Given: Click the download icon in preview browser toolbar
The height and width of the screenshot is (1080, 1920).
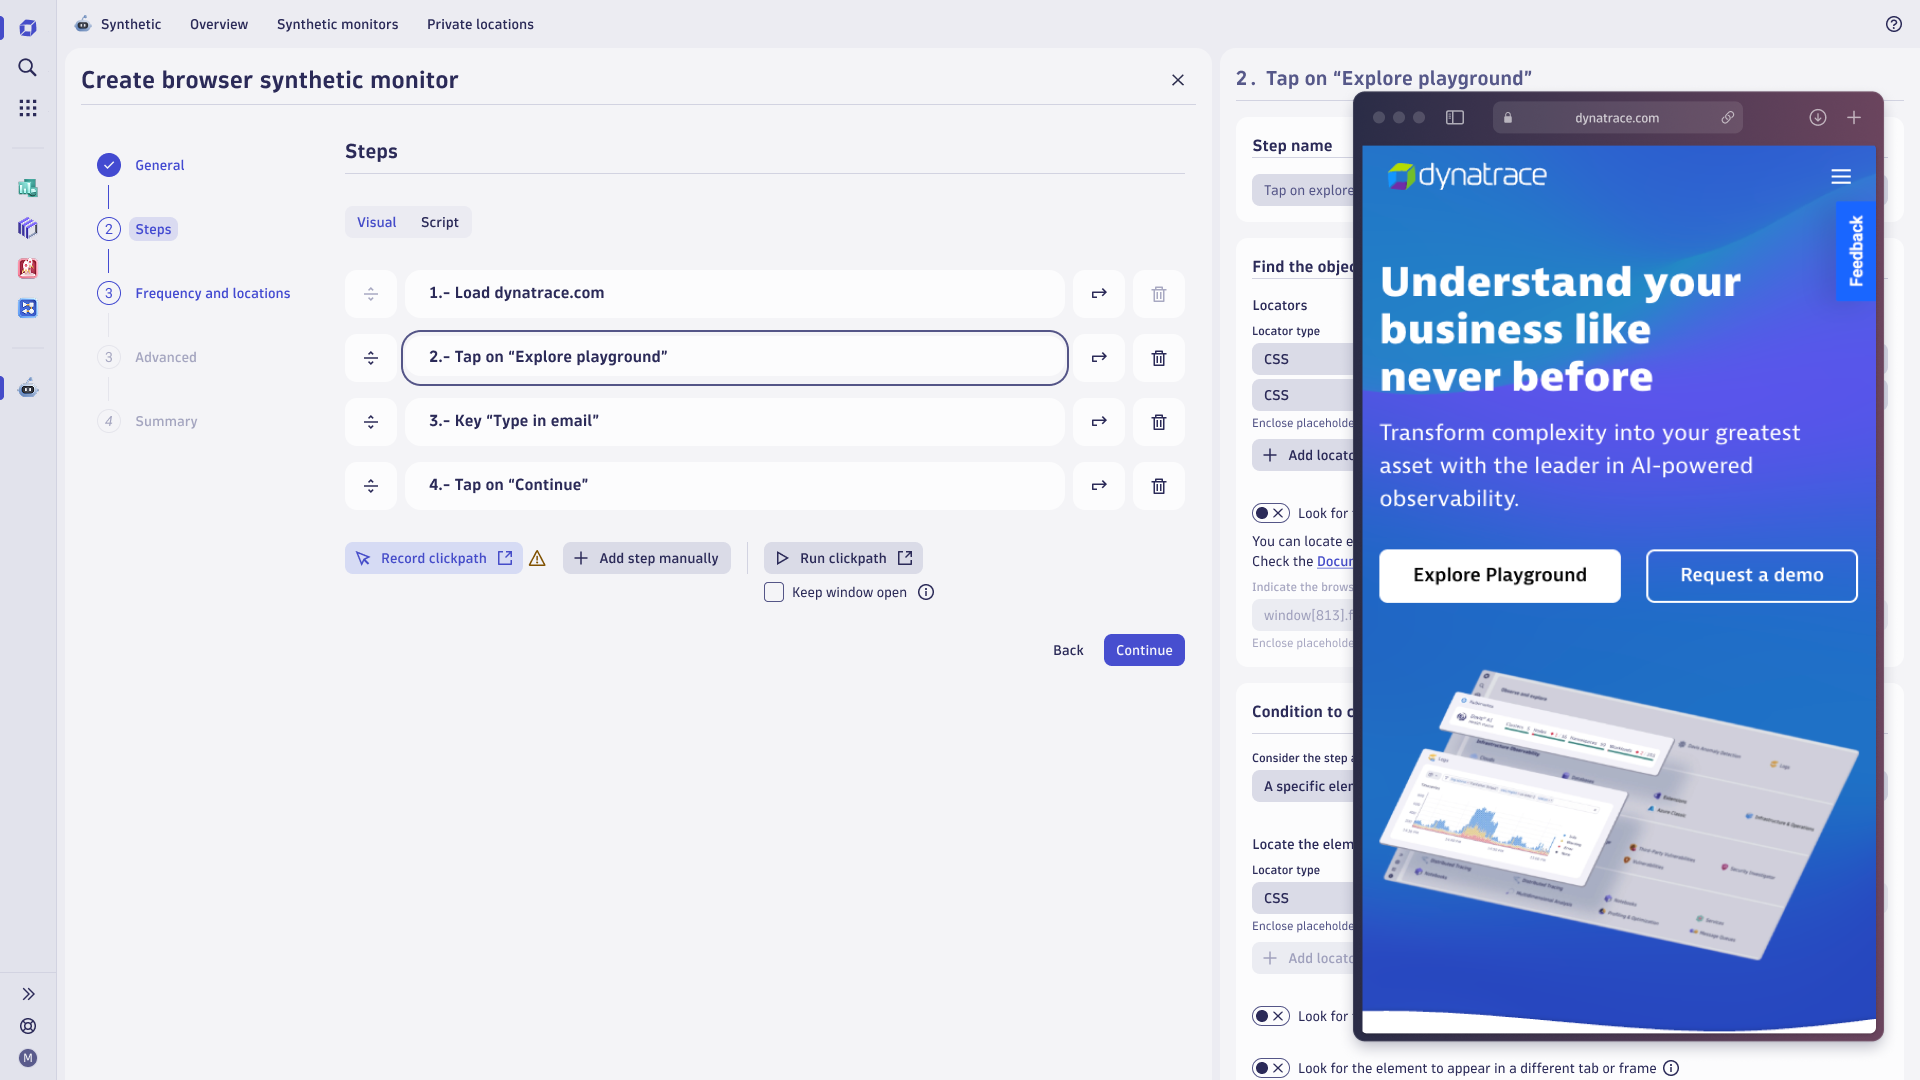Looking at the screenshot, I should click(x=1818, y=117).
